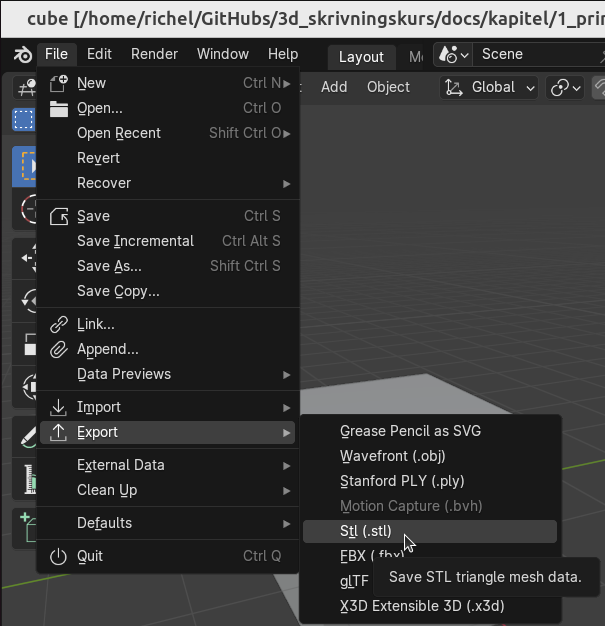Open the Object menu in viewport header
Viewport: 605px width, 626px height.
pos(388,87)
